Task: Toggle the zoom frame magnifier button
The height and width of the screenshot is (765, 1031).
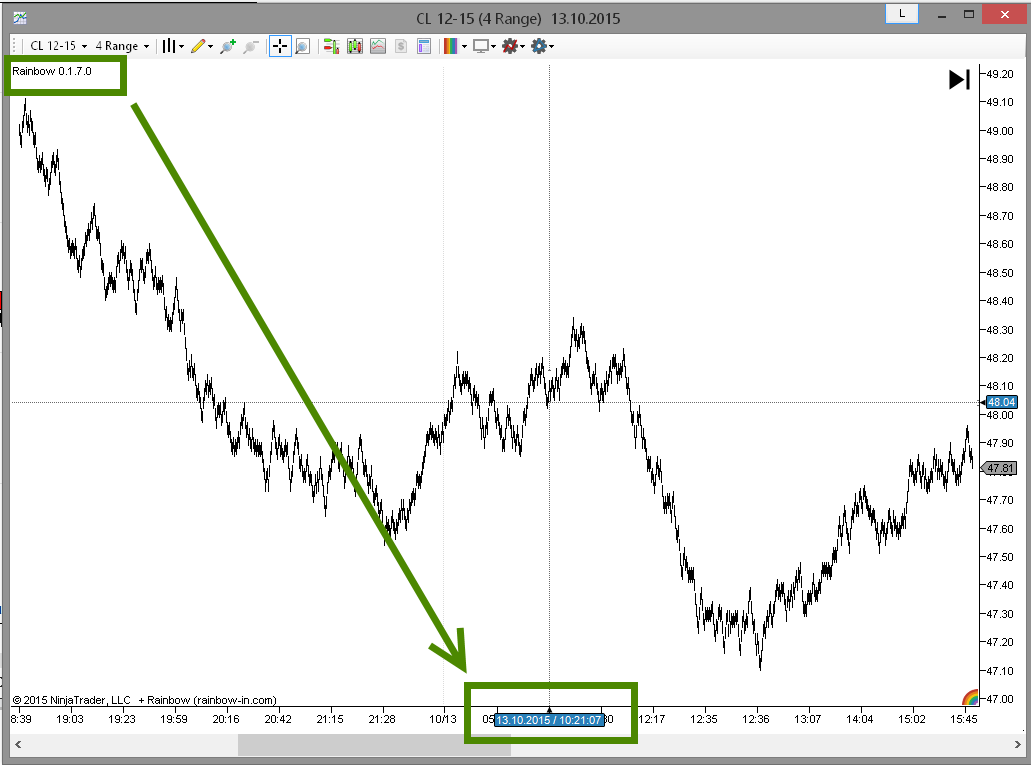Action: (302, 46)
